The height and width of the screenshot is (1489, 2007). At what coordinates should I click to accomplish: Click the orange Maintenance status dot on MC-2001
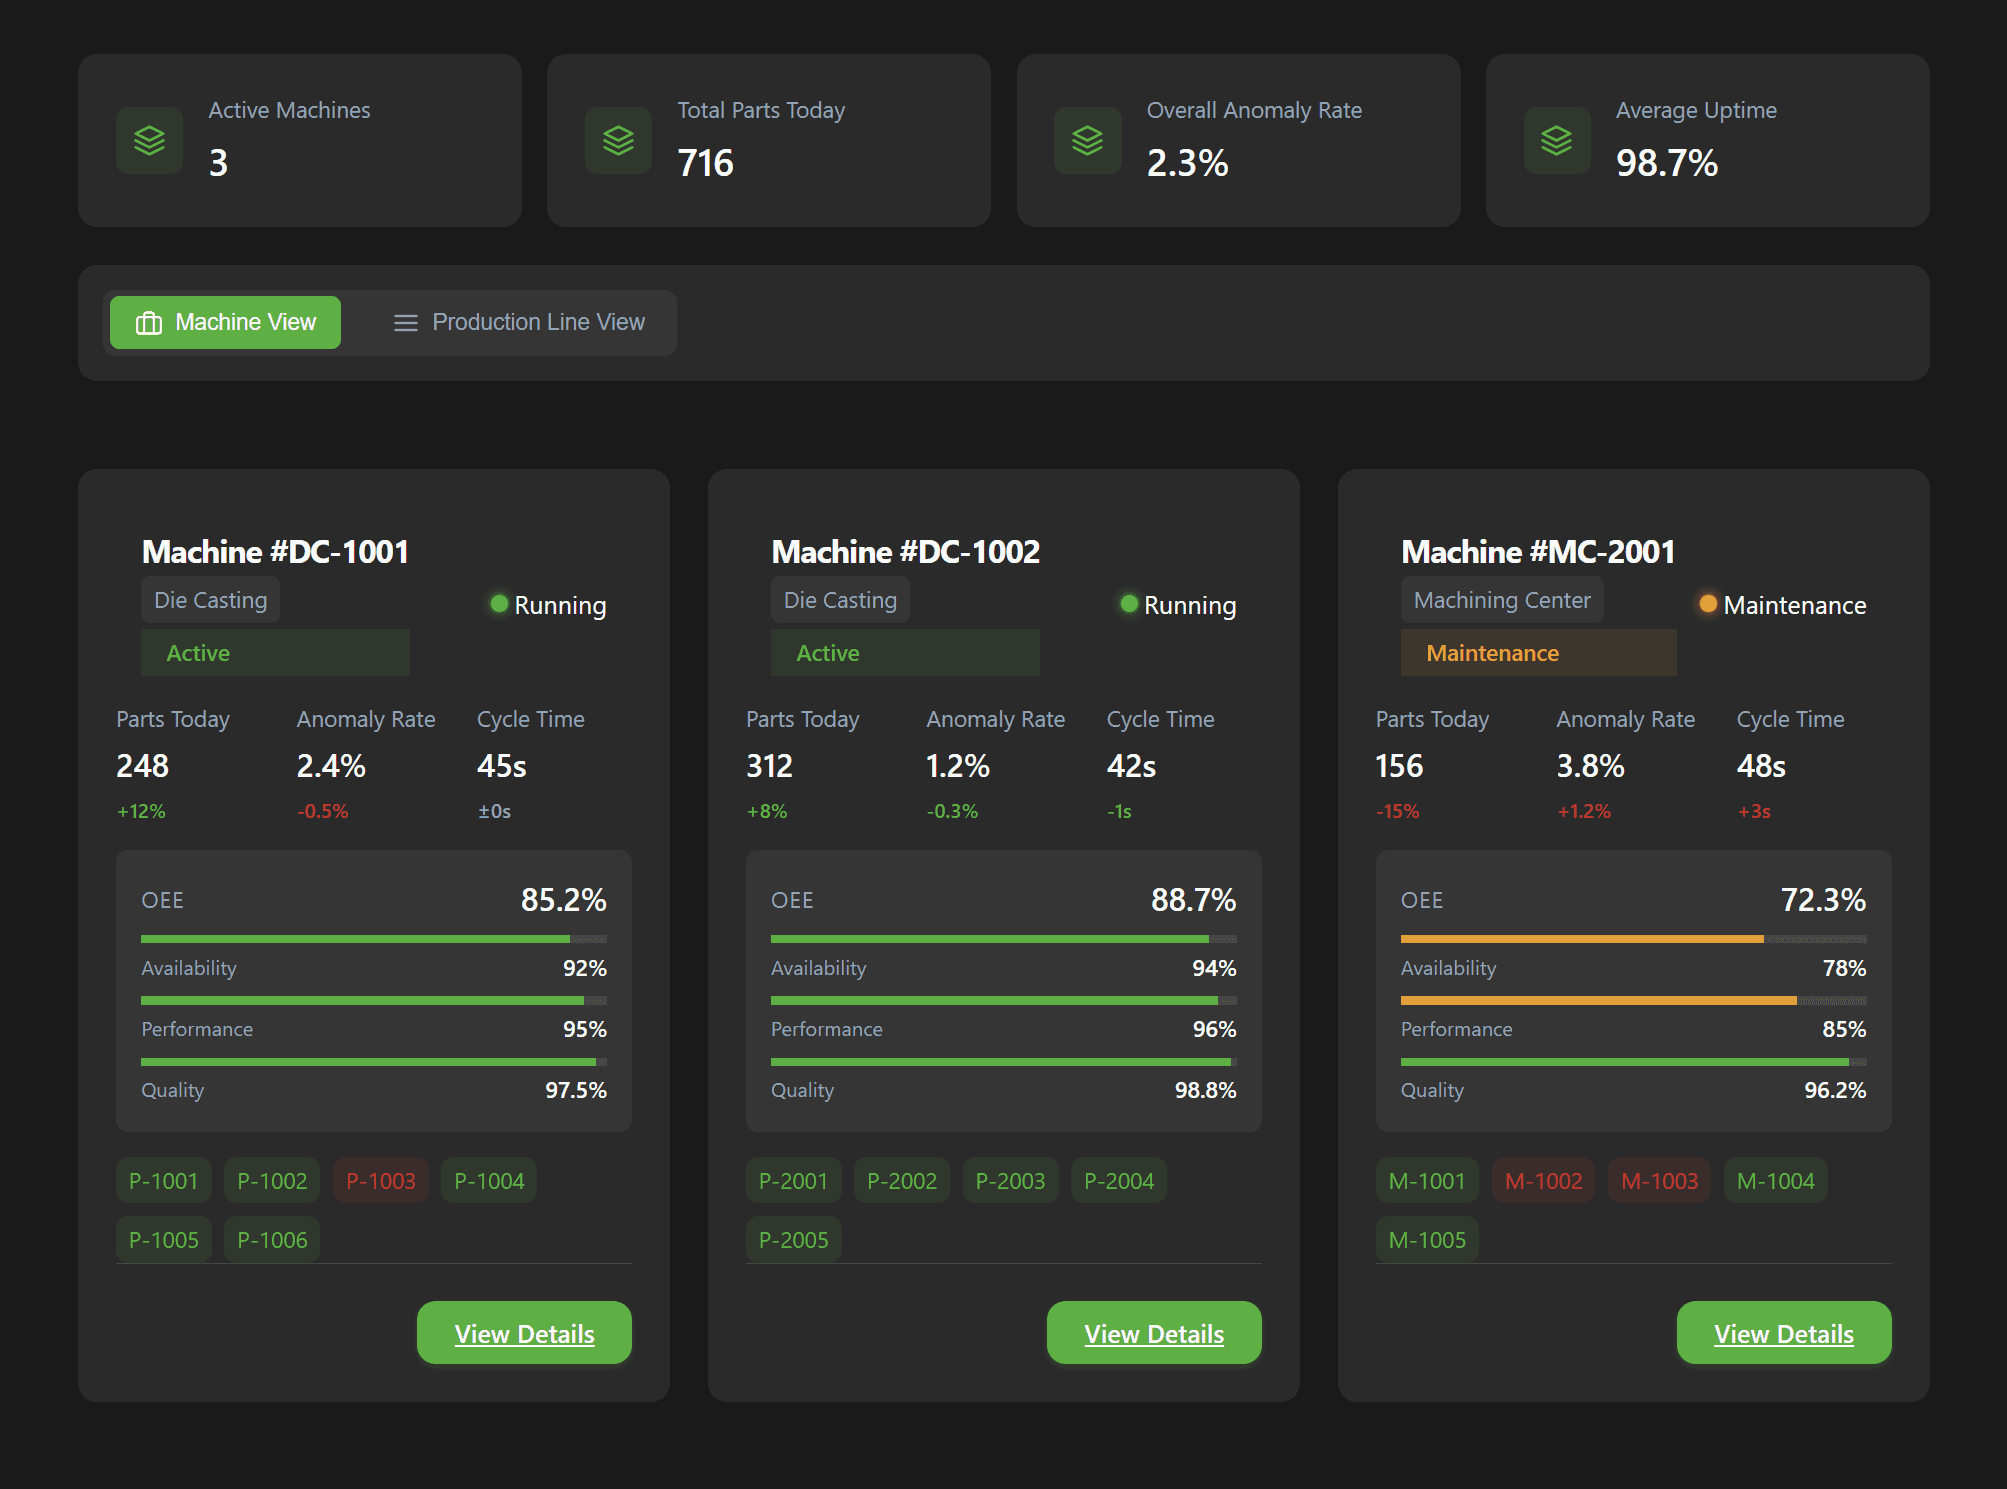[x=1708, y=604]
